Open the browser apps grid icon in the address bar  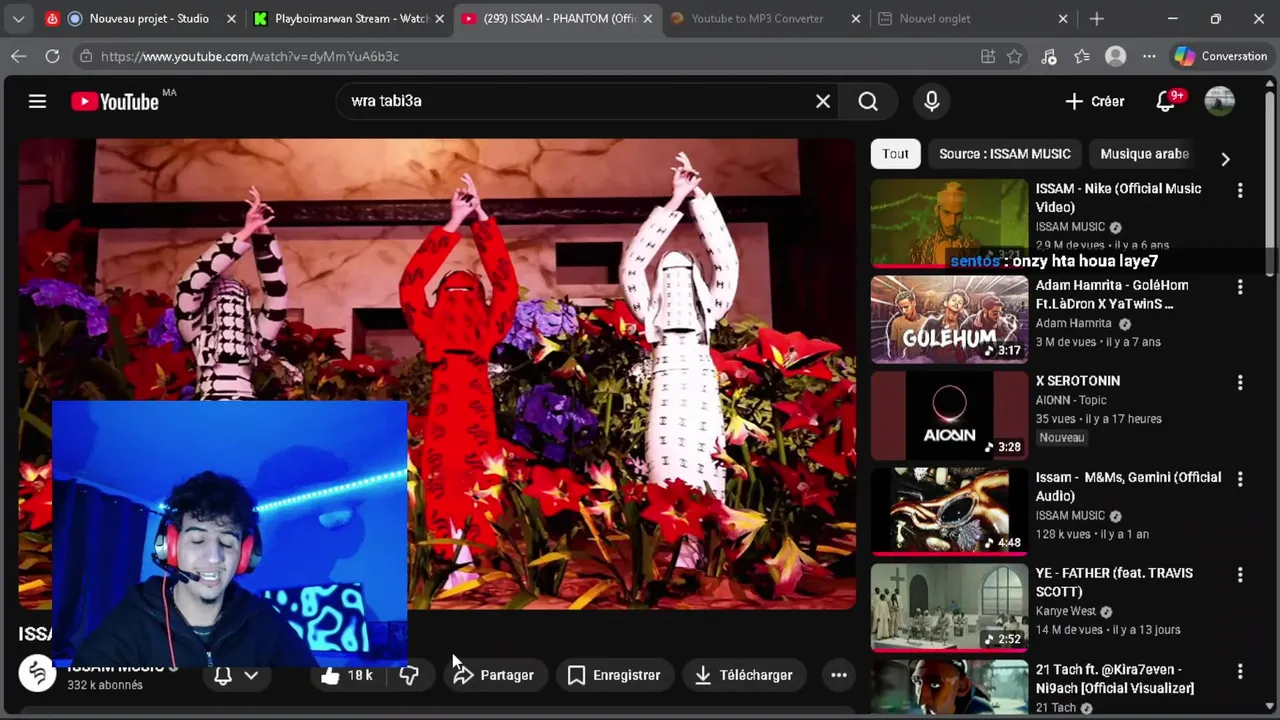point(988,57)
